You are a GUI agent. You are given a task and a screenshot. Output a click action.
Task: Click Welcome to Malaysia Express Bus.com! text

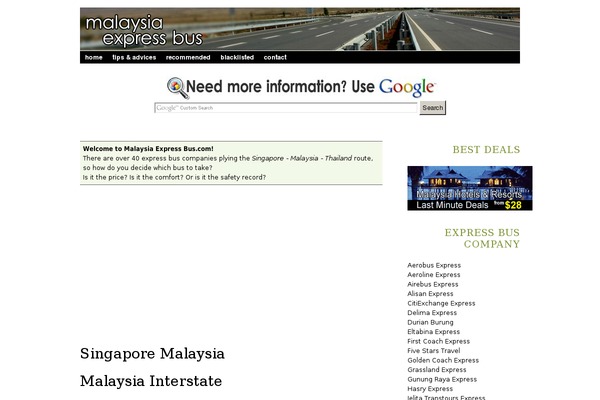pos(148,149)
